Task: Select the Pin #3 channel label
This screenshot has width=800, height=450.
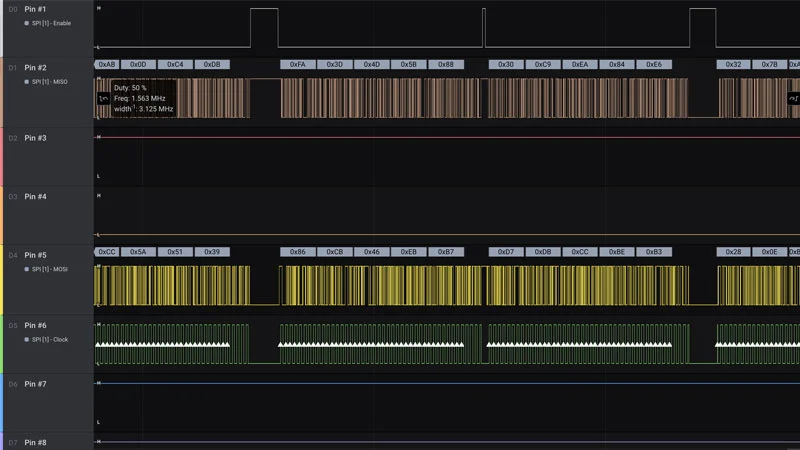Action: click(35, 138)
